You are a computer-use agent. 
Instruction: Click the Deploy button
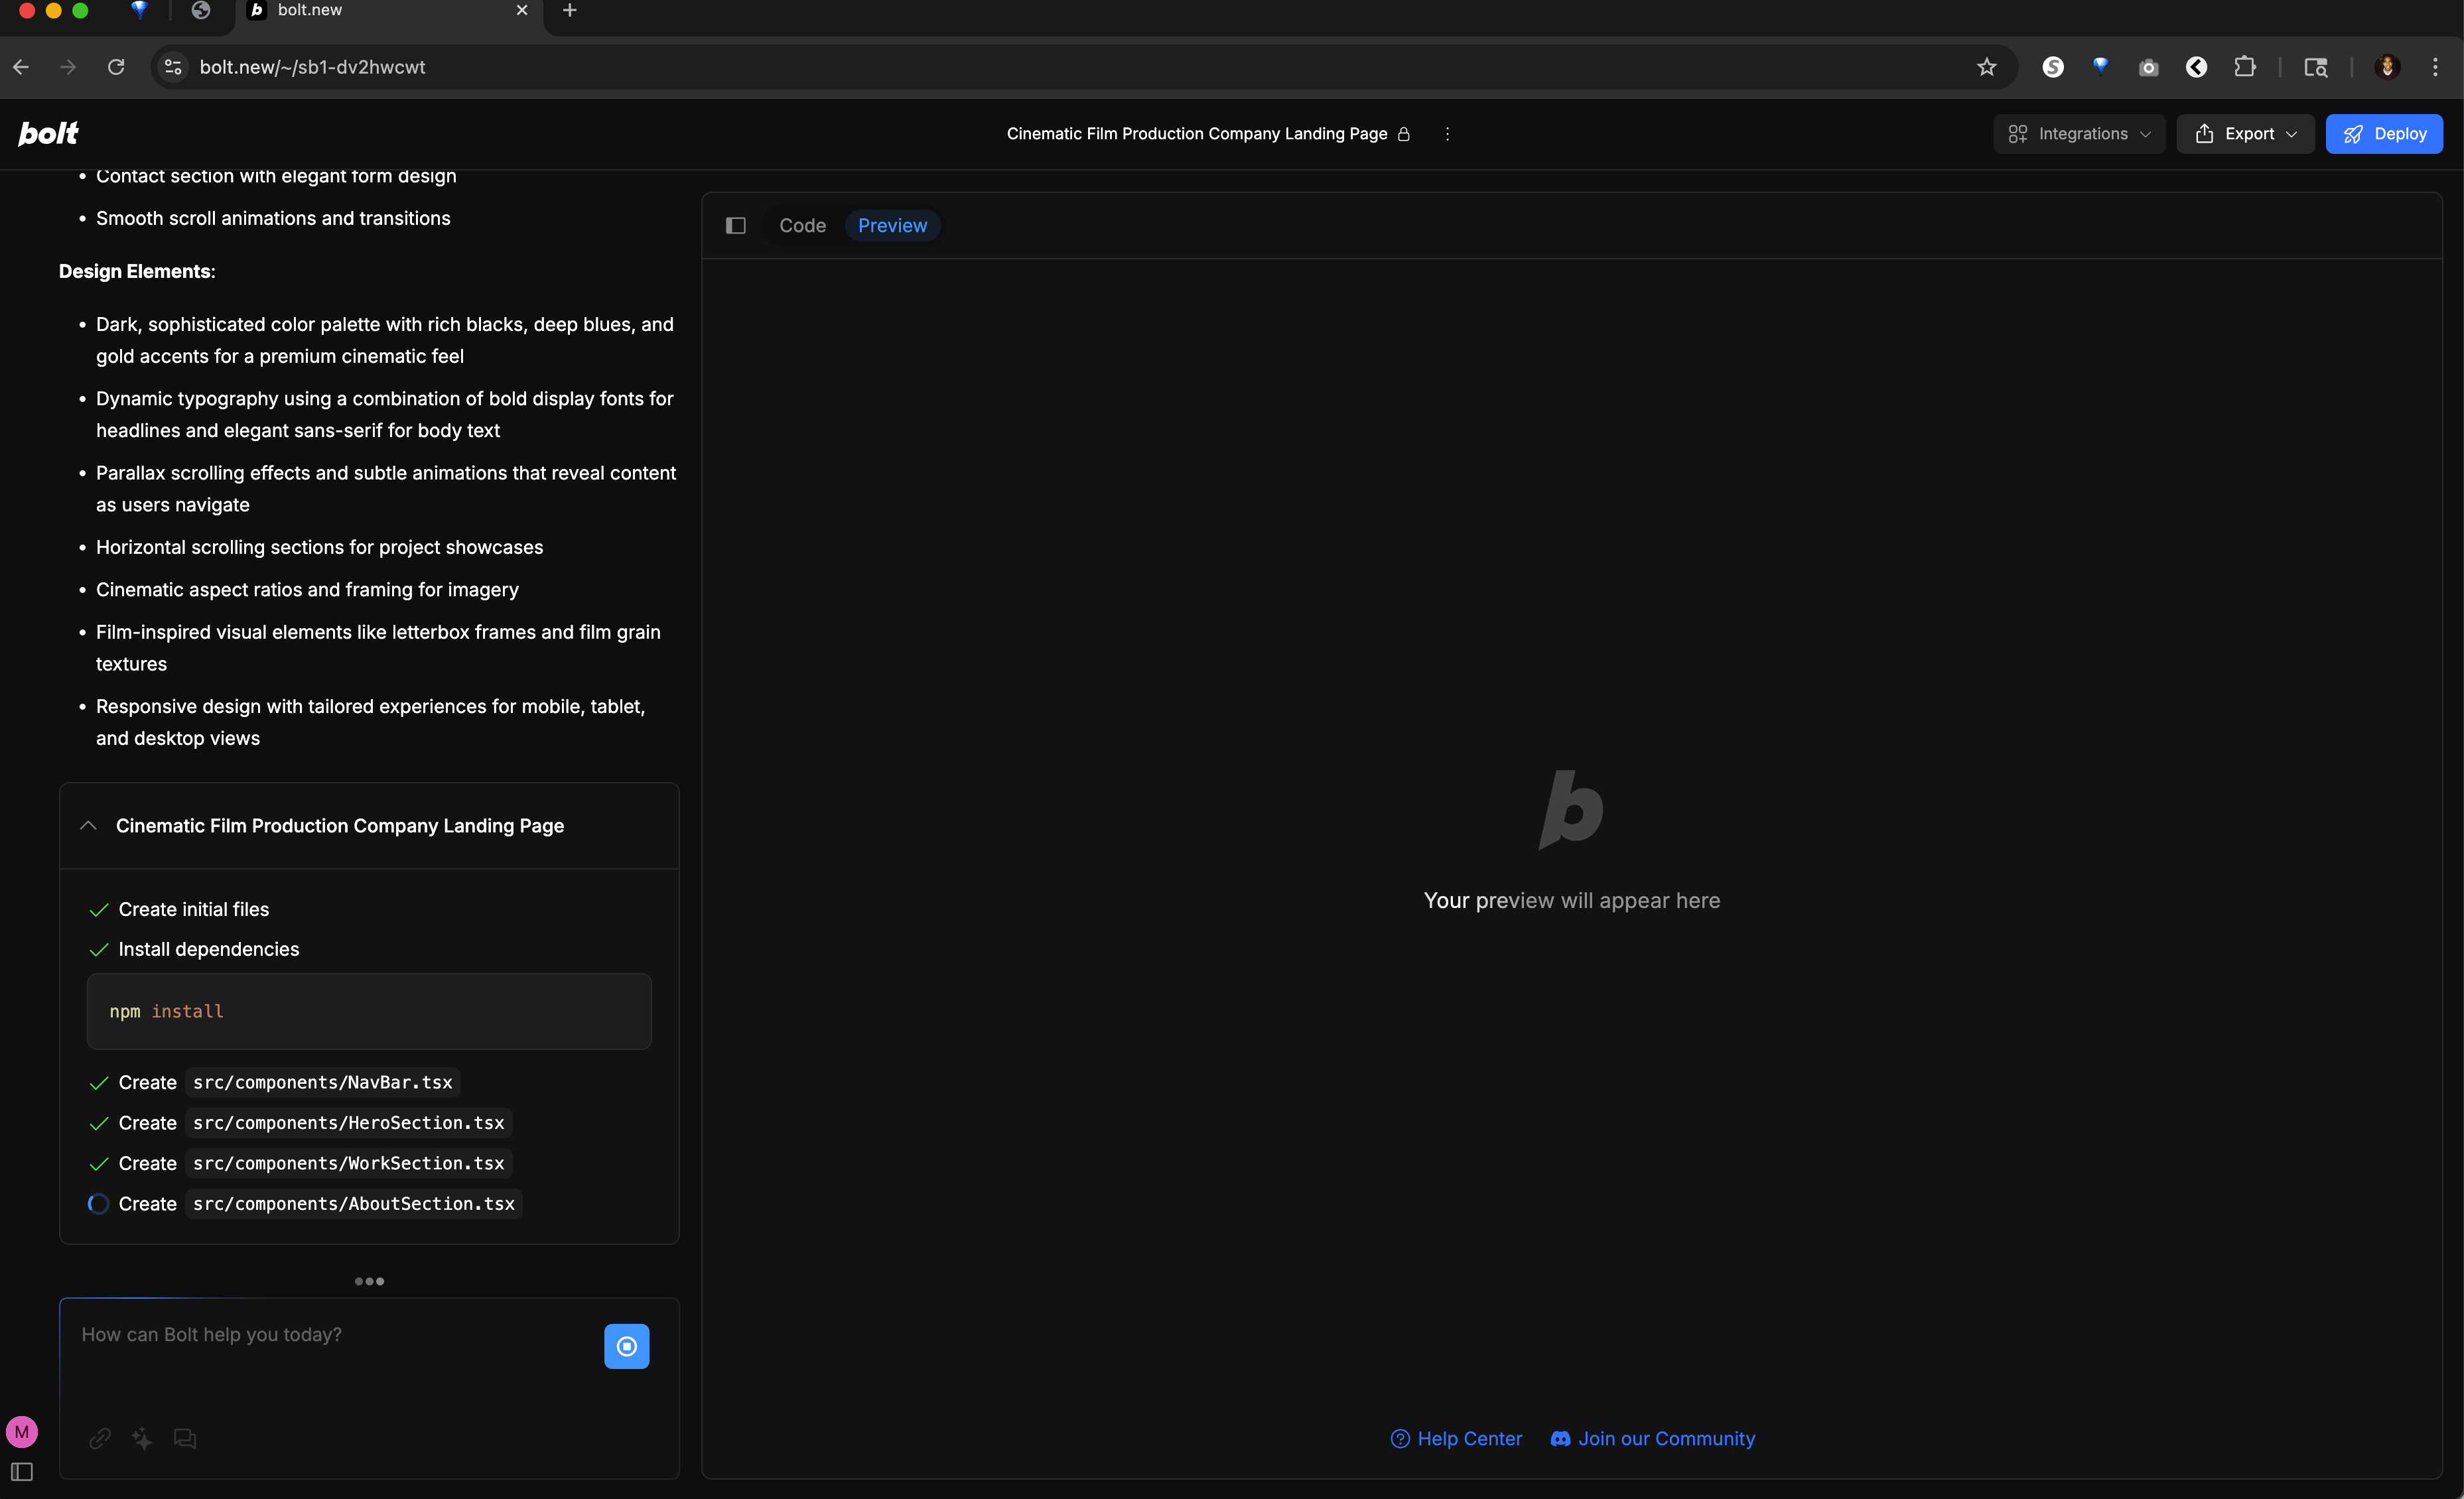[2384, 134]
